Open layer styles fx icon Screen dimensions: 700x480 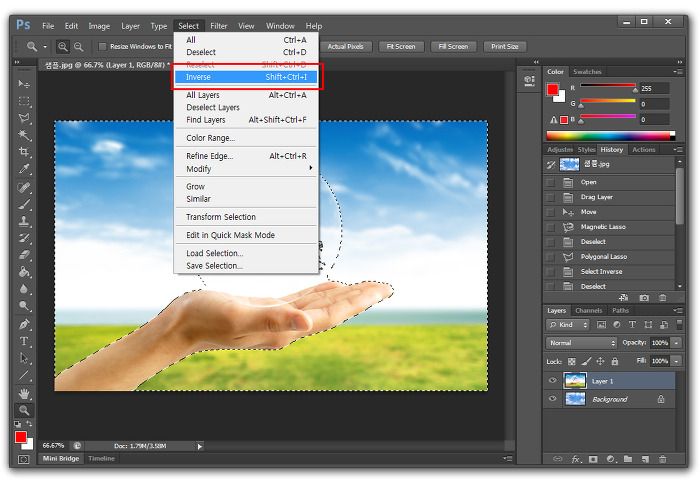coord(576,459)
